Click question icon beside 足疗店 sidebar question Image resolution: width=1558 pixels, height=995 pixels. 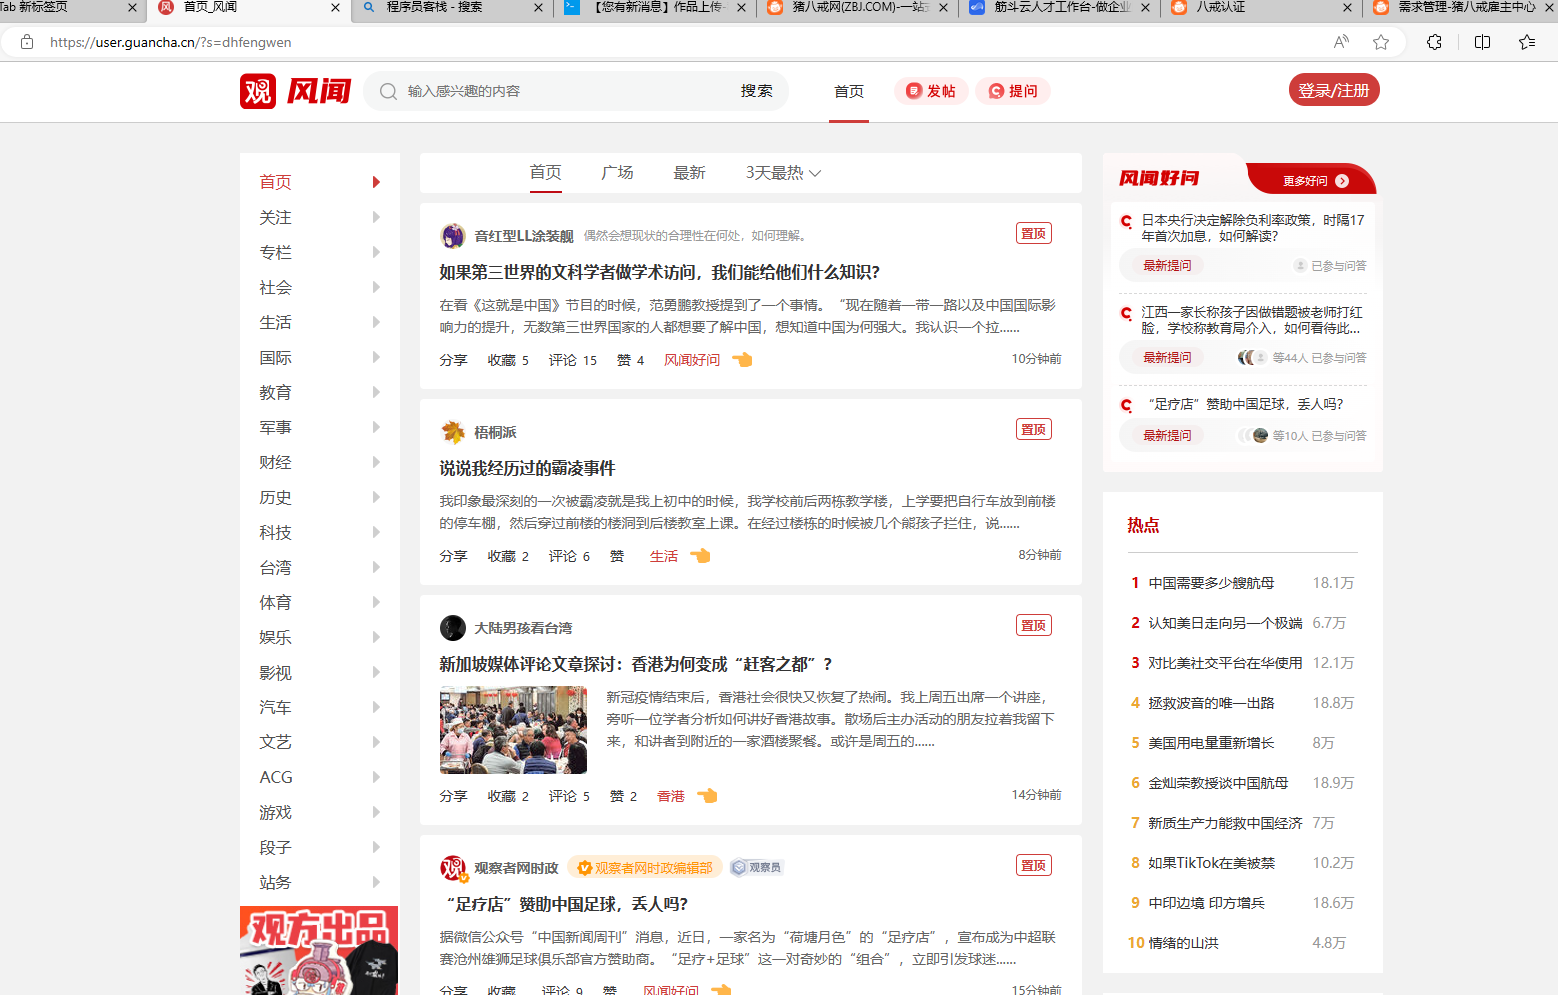coord(1126,405)
